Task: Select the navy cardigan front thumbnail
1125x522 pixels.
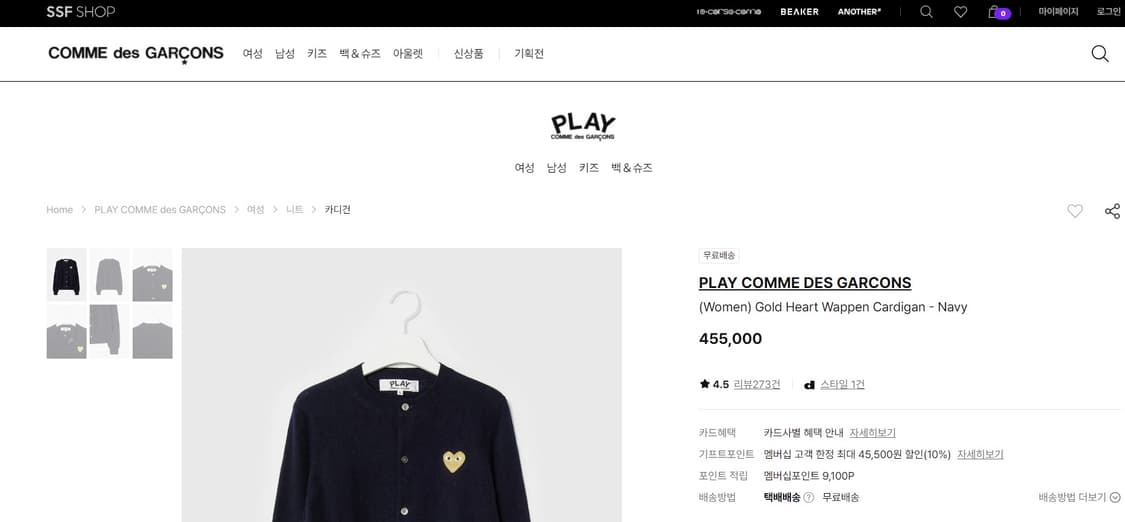Action: (66, 275)
